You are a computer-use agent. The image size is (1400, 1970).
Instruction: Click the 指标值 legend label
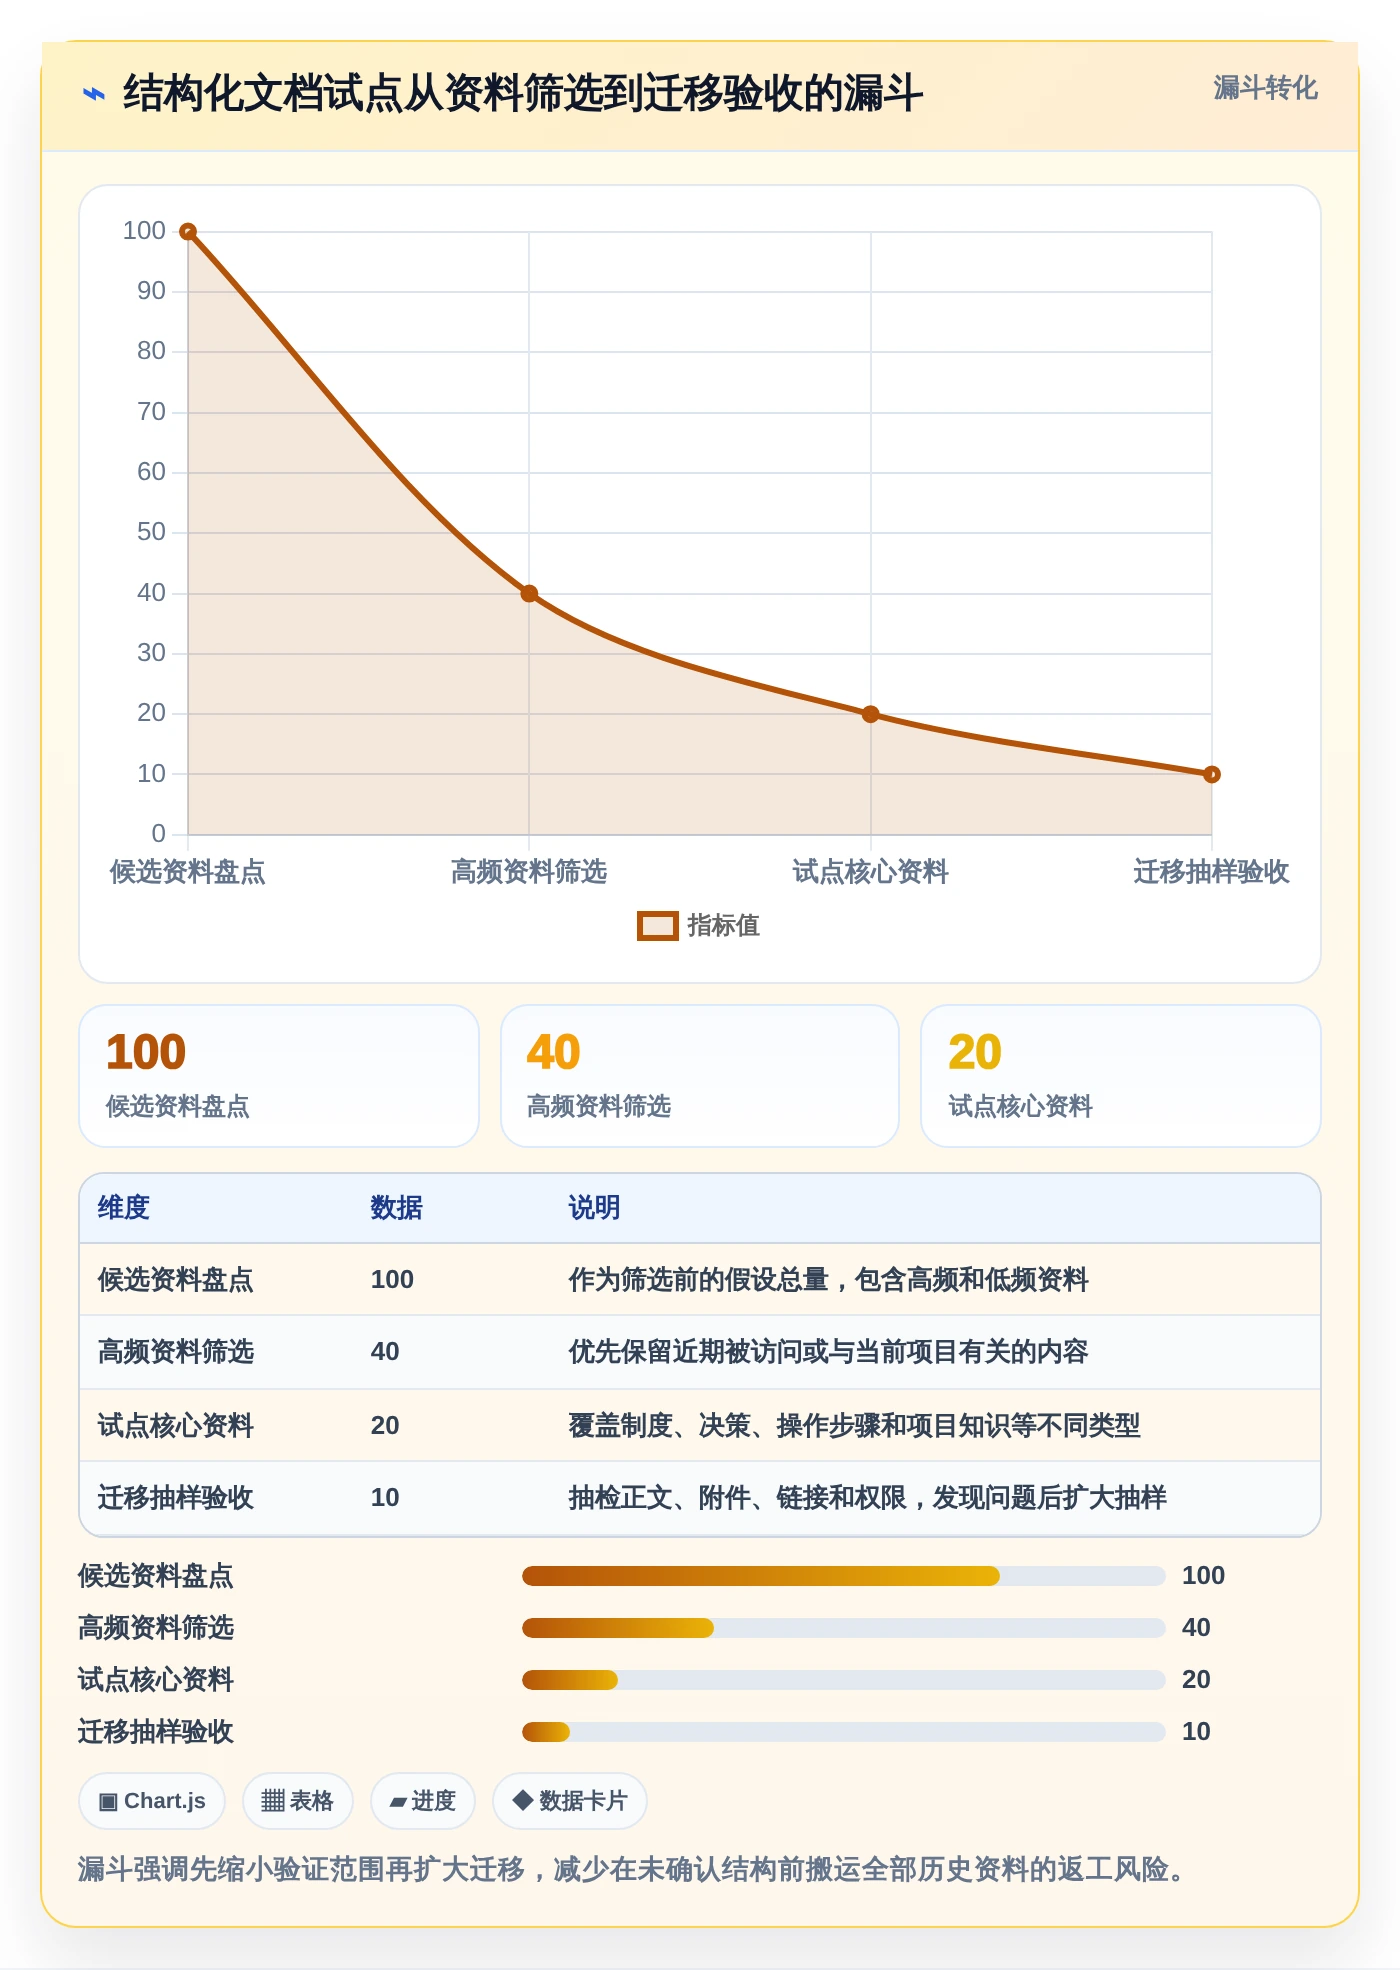click(724, 926)
